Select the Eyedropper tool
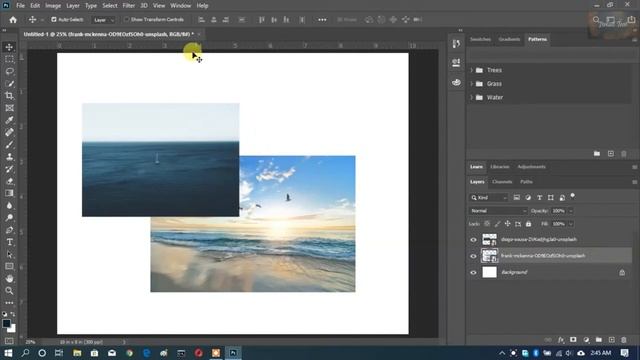The height and width of the screenshot is (360, 640). (x=9, y=120)
